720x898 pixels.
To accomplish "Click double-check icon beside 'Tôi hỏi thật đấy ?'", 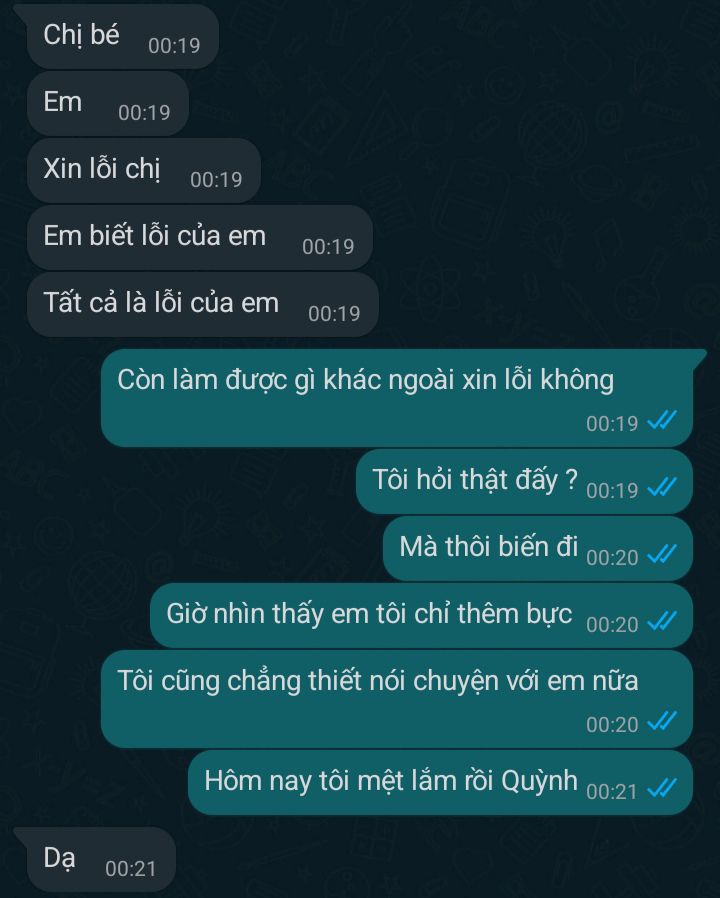I will point(662,487).
